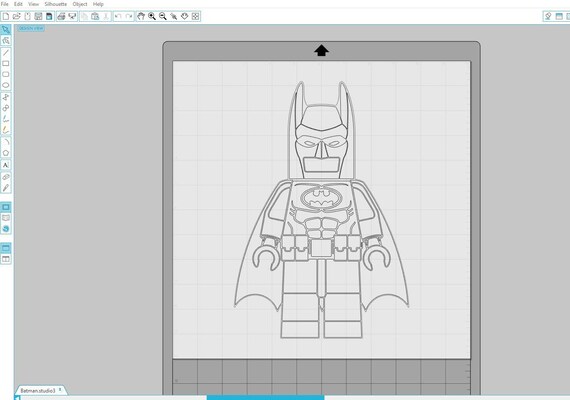570x400 pixels.
Task: Switch to the Design page view icon
Action: pos(6,207)
